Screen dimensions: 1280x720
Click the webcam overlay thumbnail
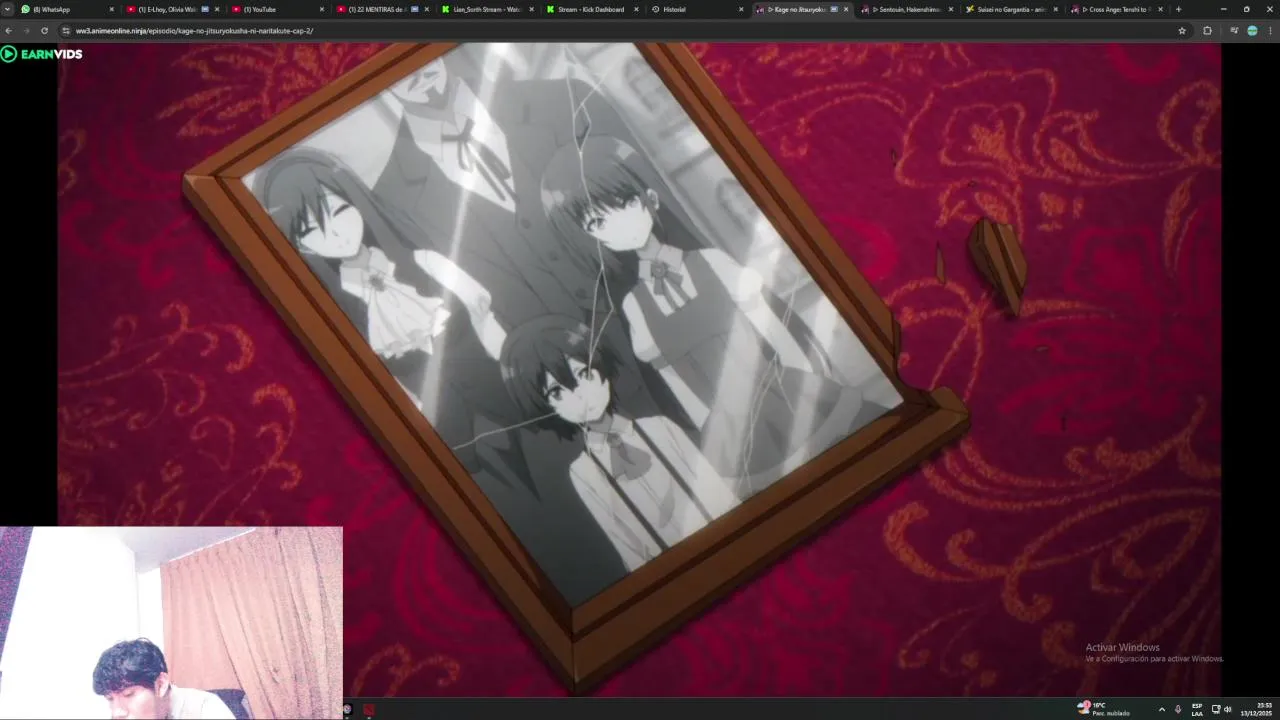(171, 623)
